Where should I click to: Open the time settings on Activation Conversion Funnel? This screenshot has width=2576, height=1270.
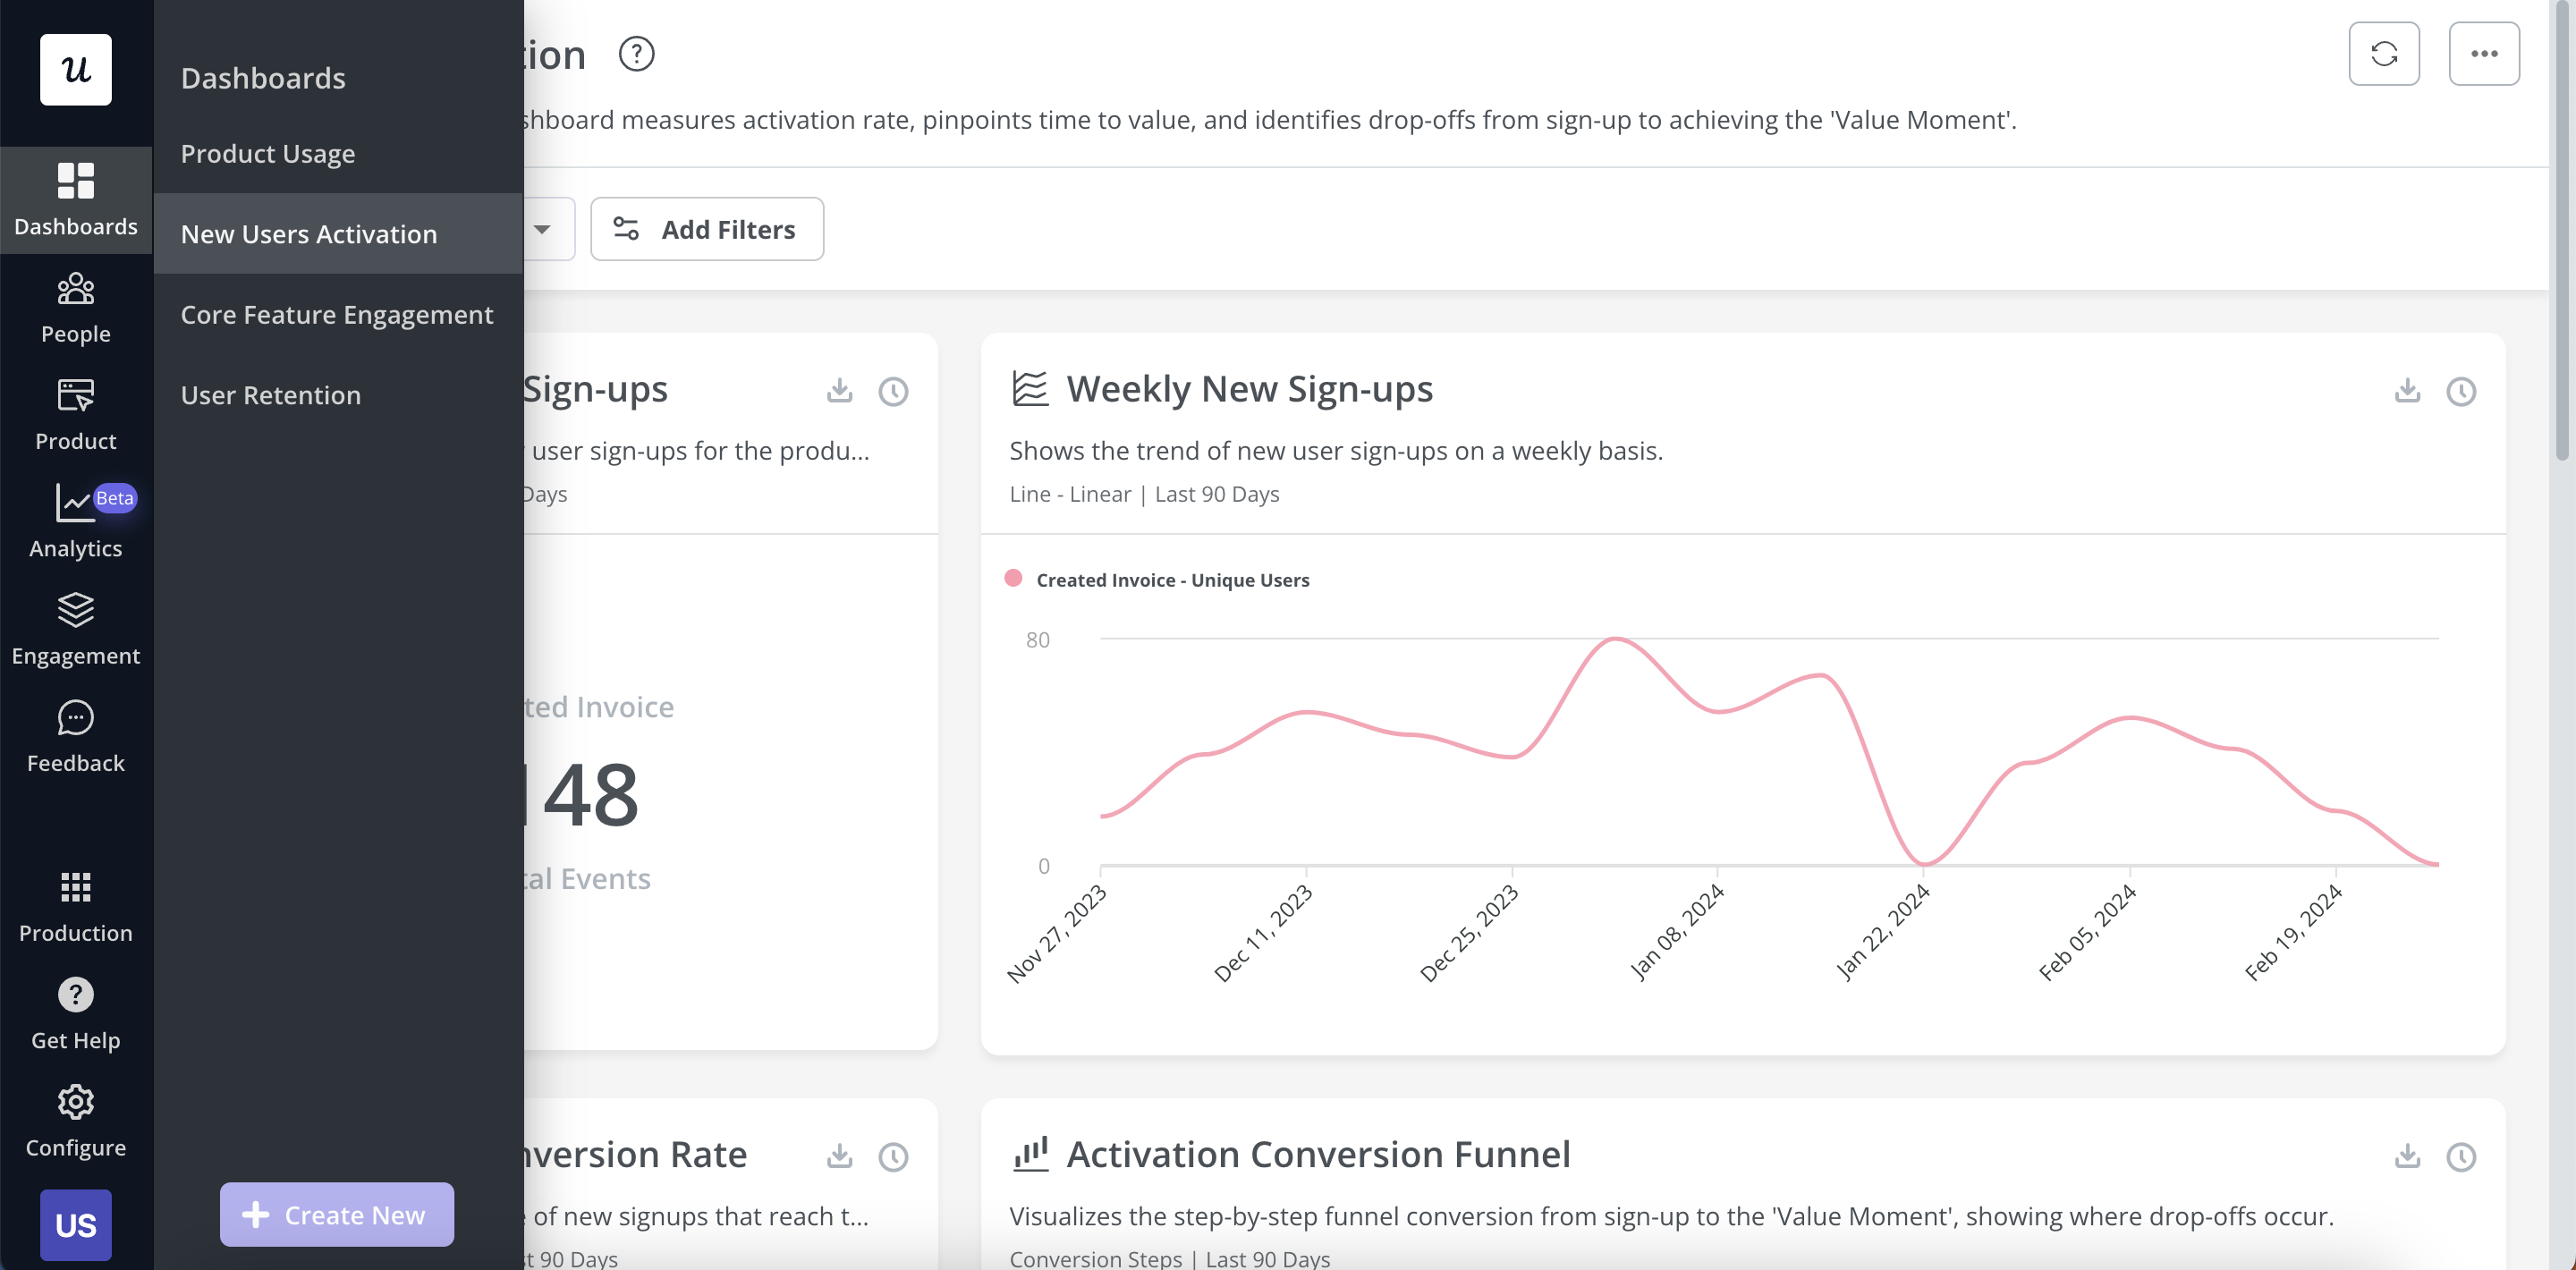coord(2462,1157)
